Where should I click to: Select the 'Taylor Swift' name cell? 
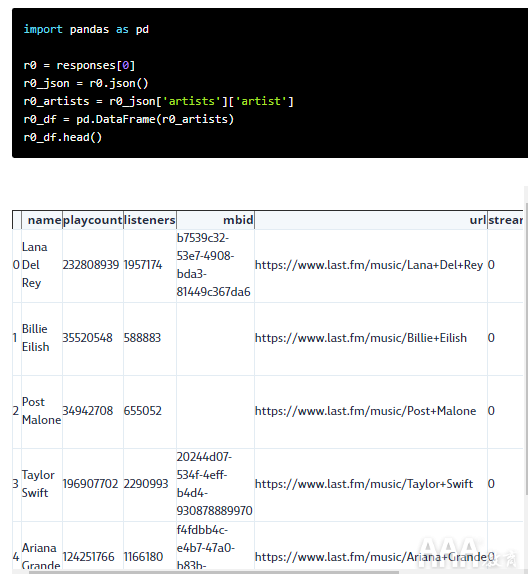point(42,484)
